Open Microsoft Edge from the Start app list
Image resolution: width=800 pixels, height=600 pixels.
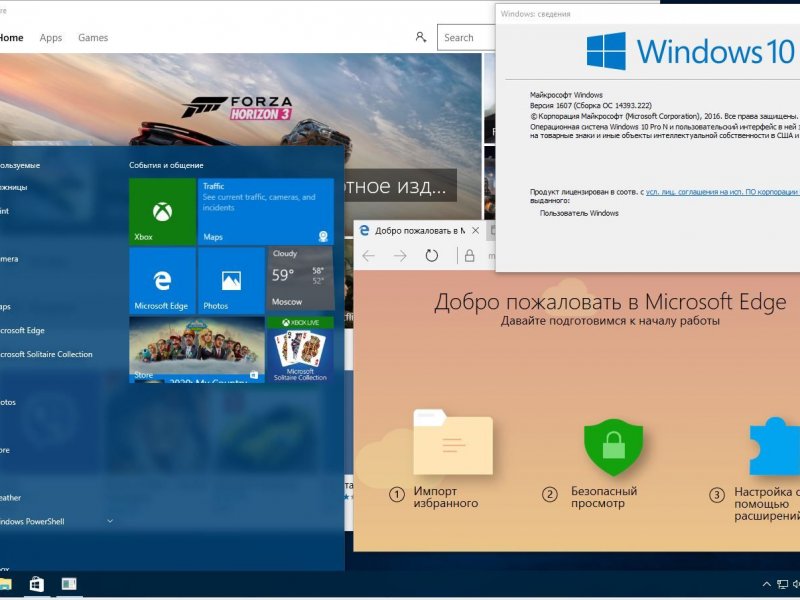22,330
